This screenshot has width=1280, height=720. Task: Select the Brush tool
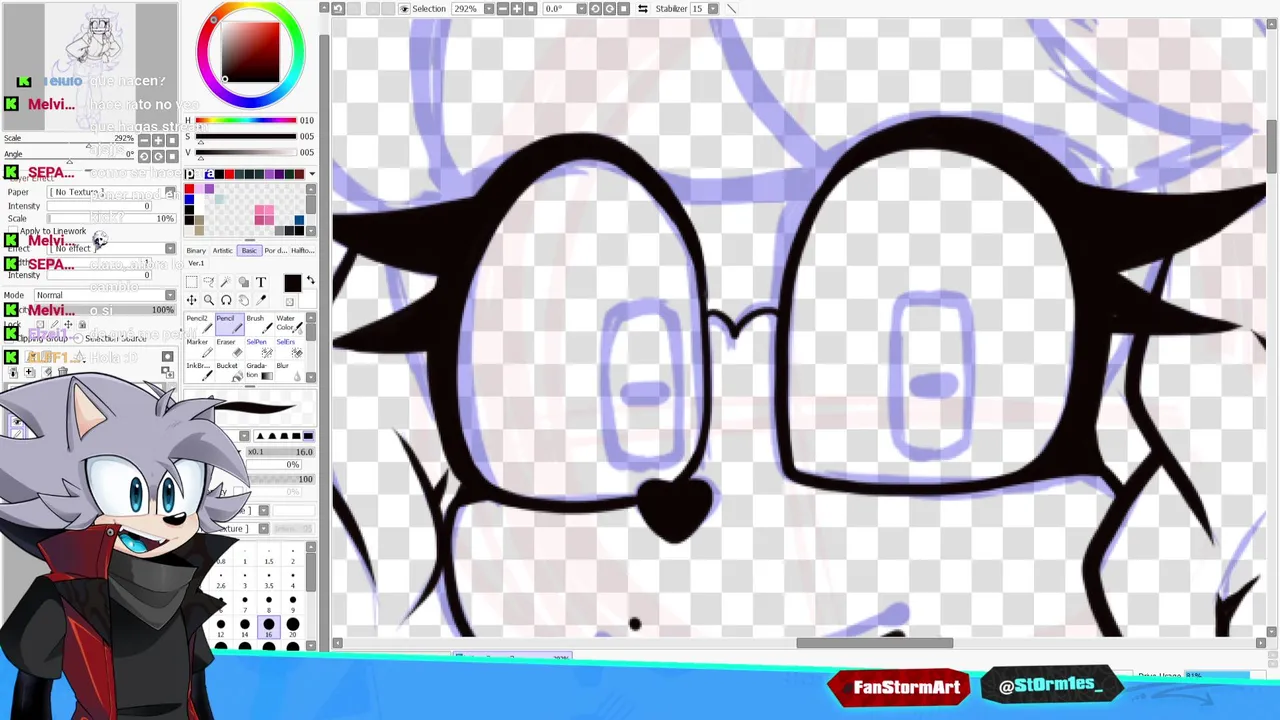260,325
